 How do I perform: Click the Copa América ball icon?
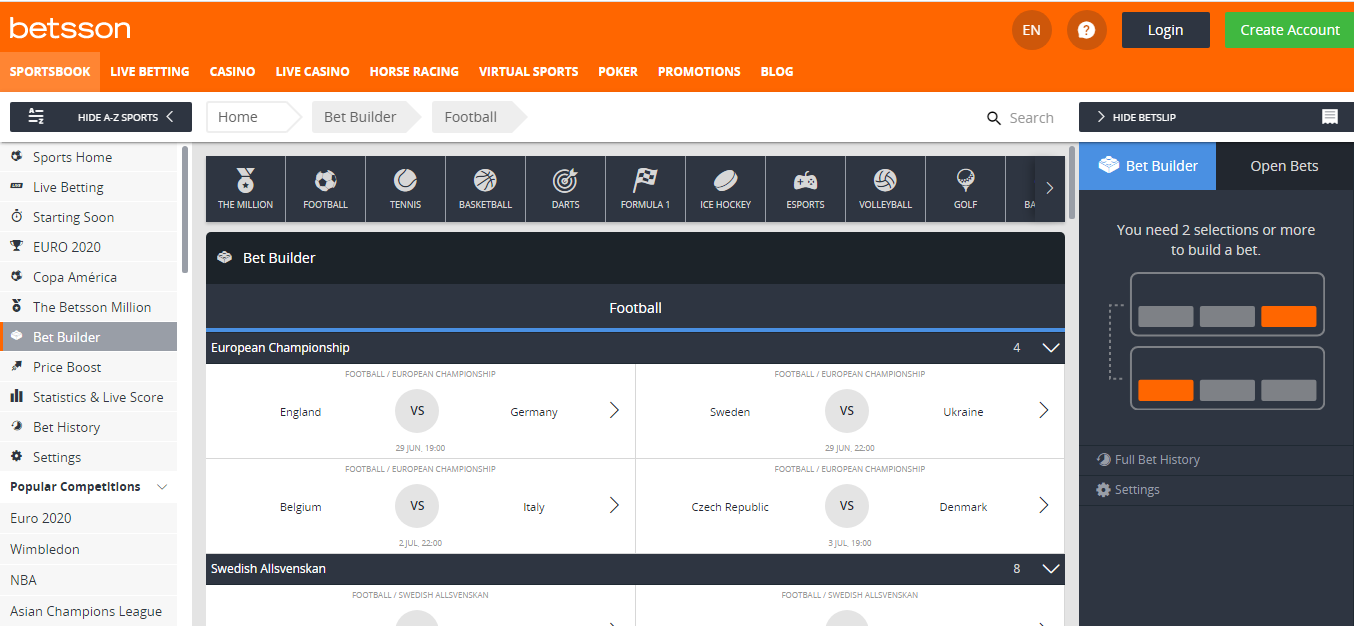[16, 277]
